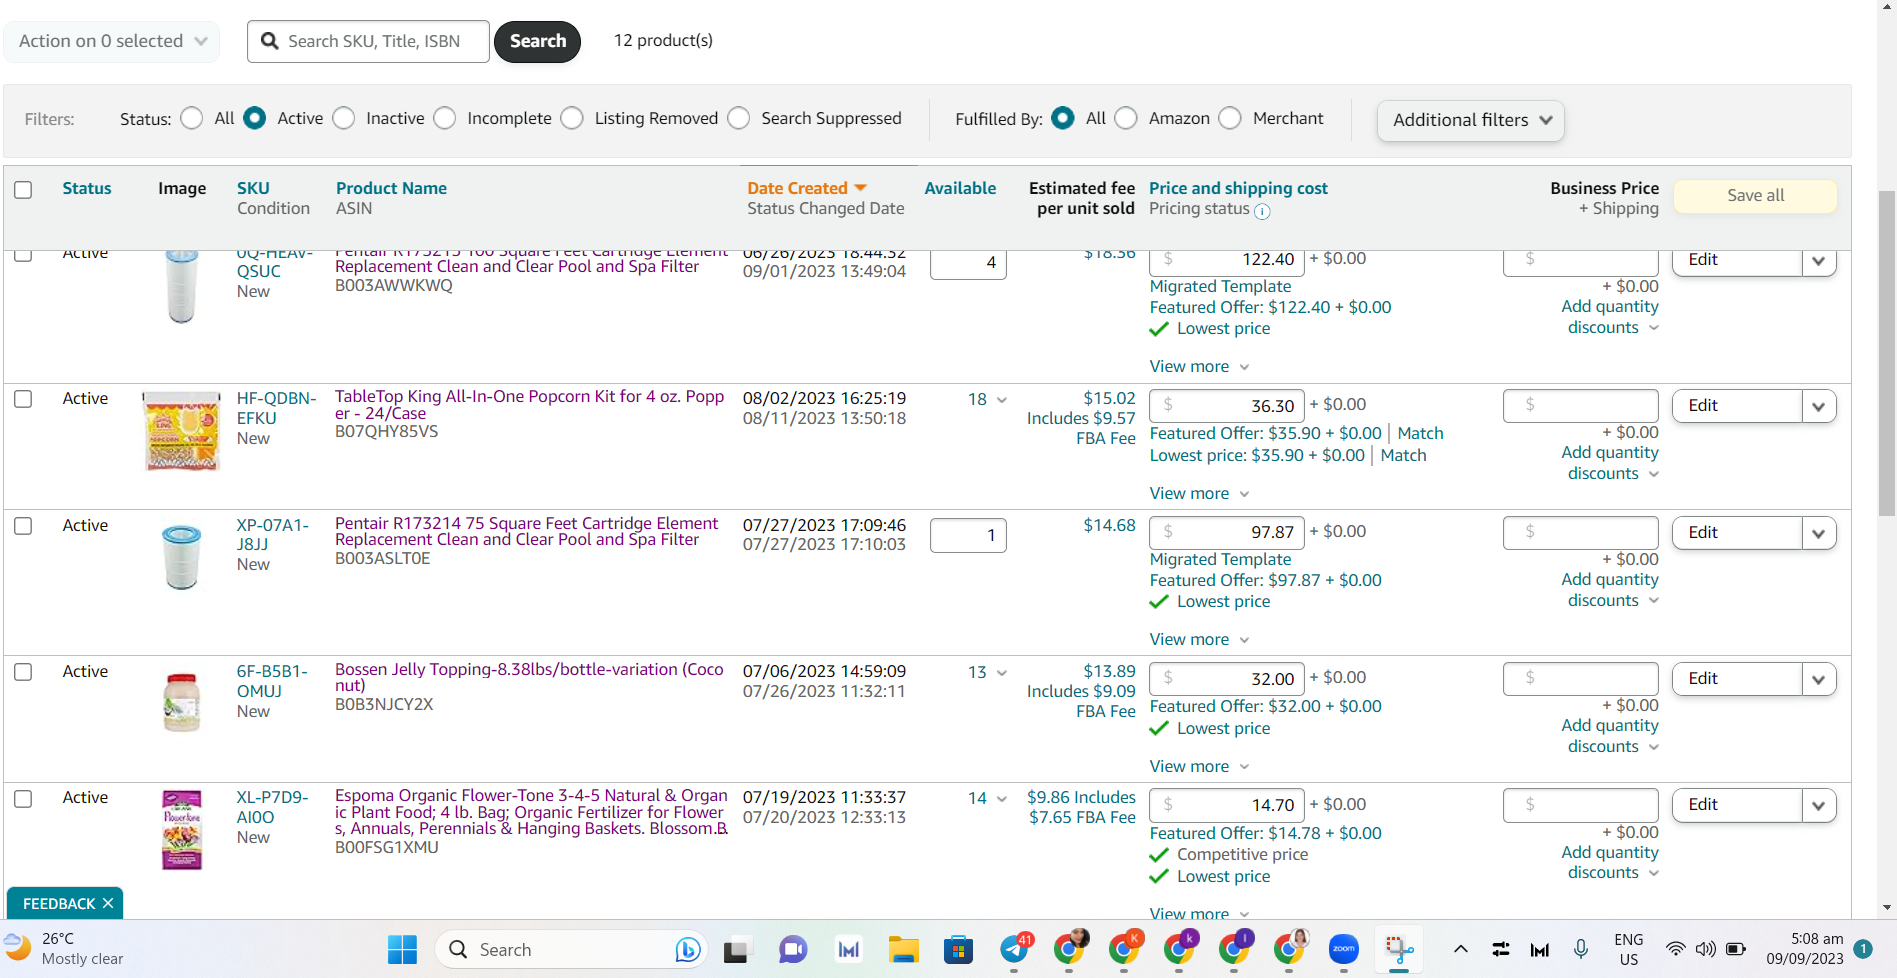Open the TableTop King Popcorn Kit product link
This screenshot has width=1897, height=978.
[529, 405]
